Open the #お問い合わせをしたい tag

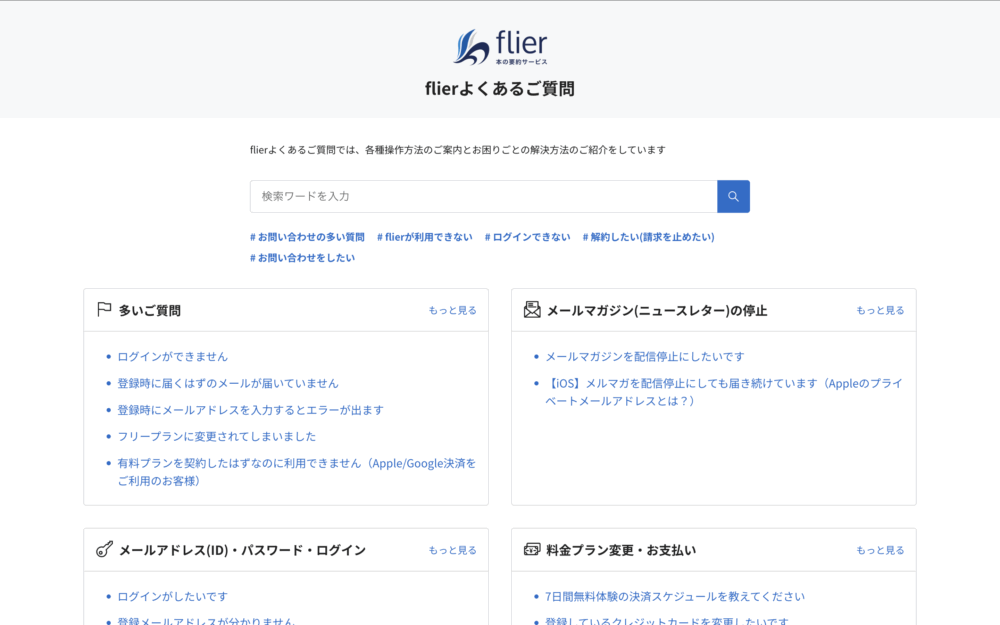(x=302, y=258)
